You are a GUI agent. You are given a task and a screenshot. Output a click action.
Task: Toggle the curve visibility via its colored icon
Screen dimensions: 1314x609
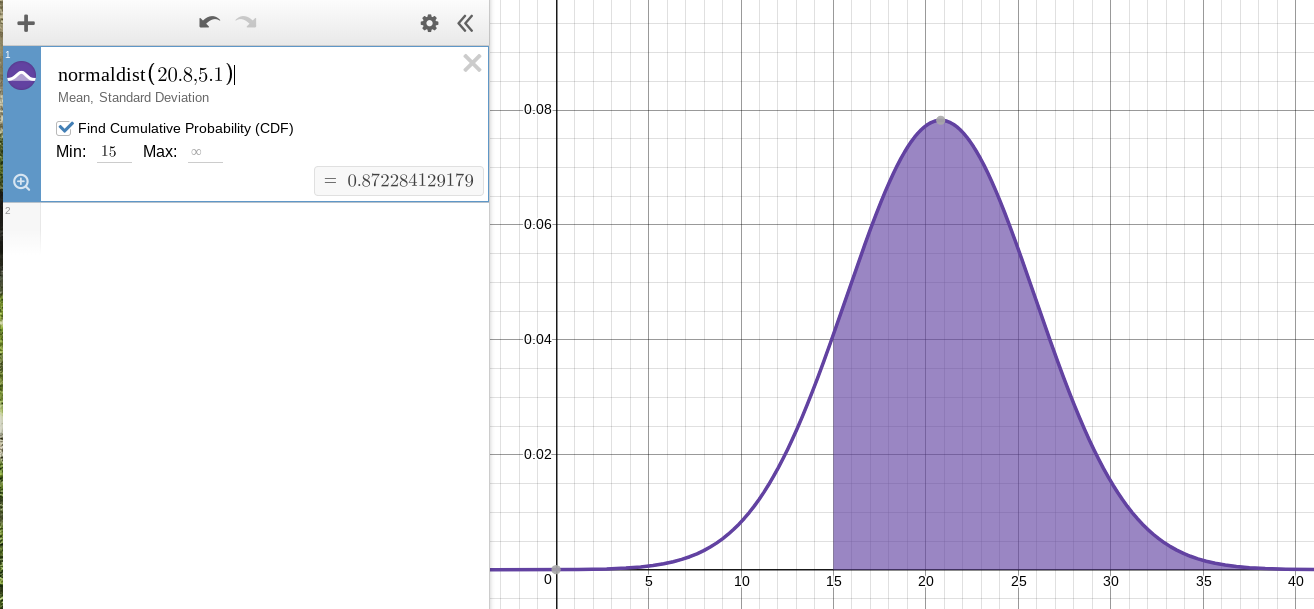pyautogui.click(x=22, y=73)
